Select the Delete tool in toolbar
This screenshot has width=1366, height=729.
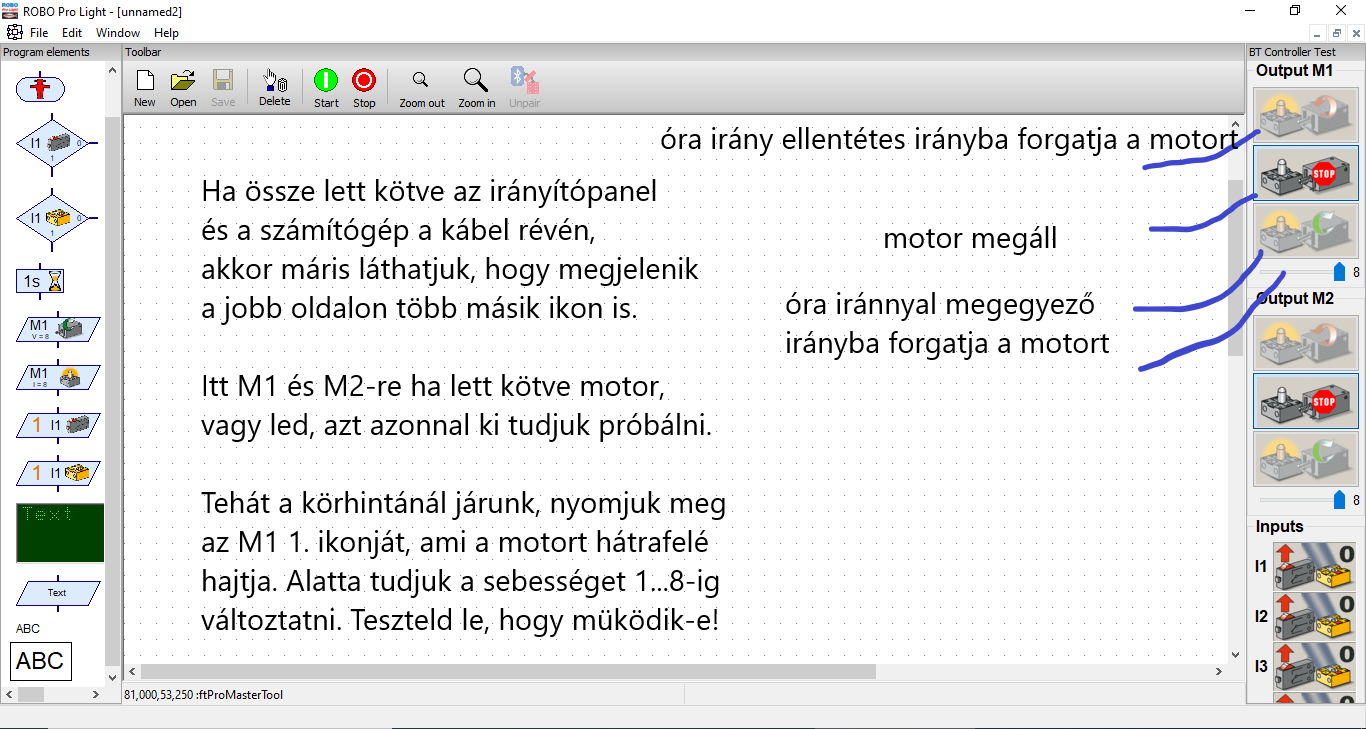coord(274,88)
